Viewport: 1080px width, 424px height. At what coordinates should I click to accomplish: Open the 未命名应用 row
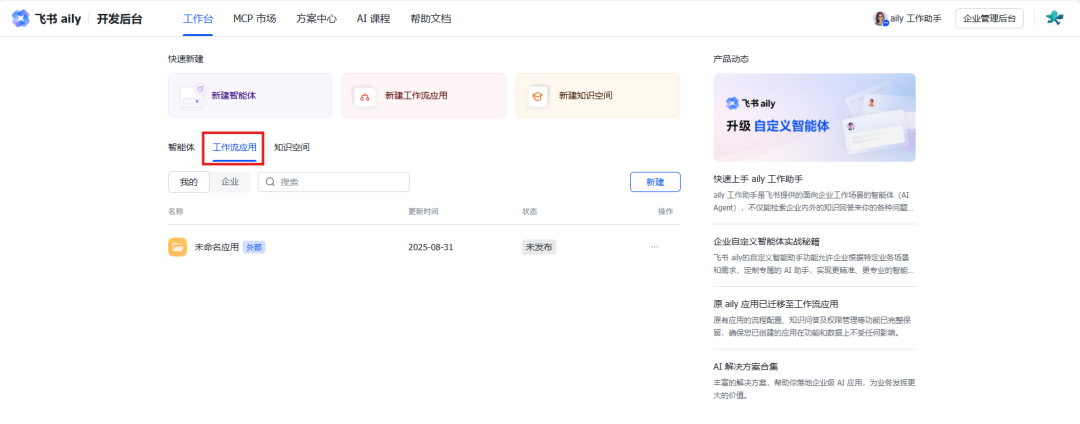coord(424,247)
